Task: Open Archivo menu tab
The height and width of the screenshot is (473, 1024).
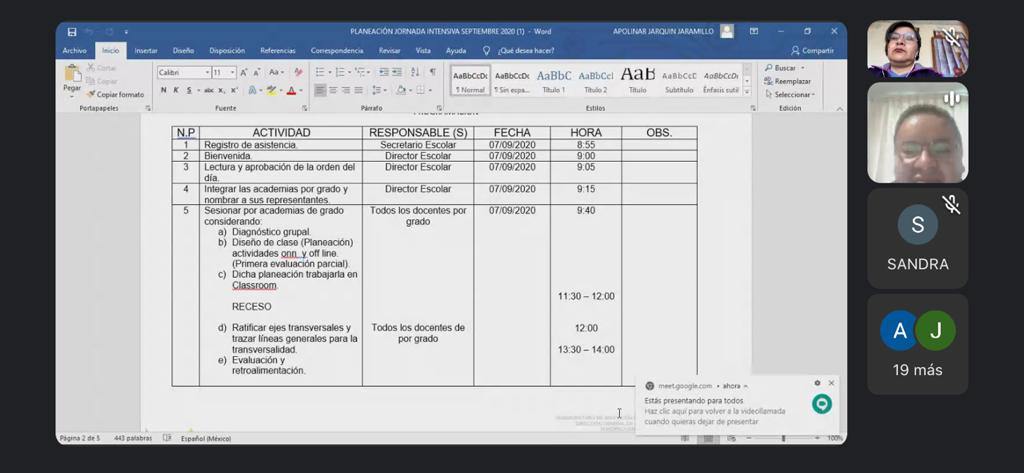Action: tap(74, 50)
